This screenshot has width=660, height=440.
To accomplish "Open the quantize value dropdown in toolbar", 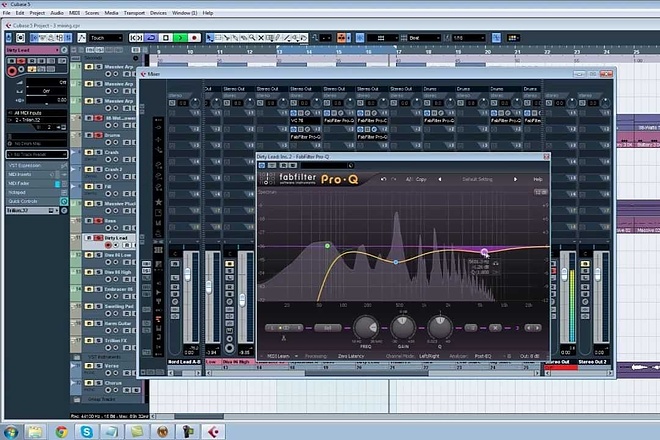I will pos(469,38).
